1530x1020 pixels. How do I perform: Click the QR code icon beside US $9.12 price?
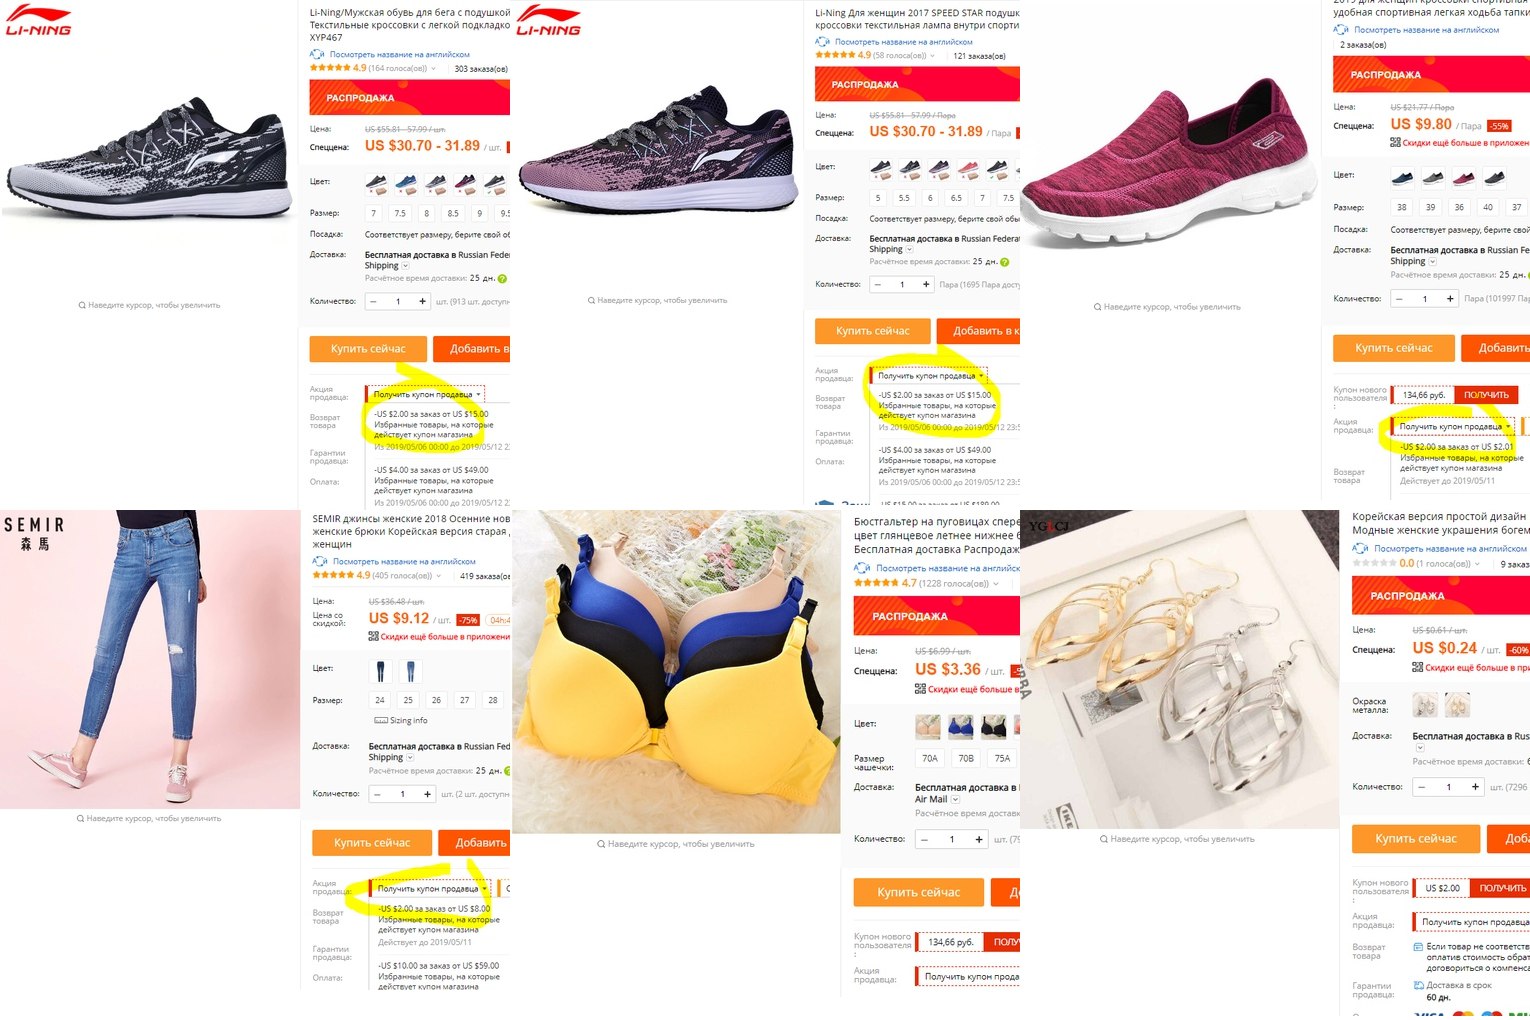pos(373,636)
